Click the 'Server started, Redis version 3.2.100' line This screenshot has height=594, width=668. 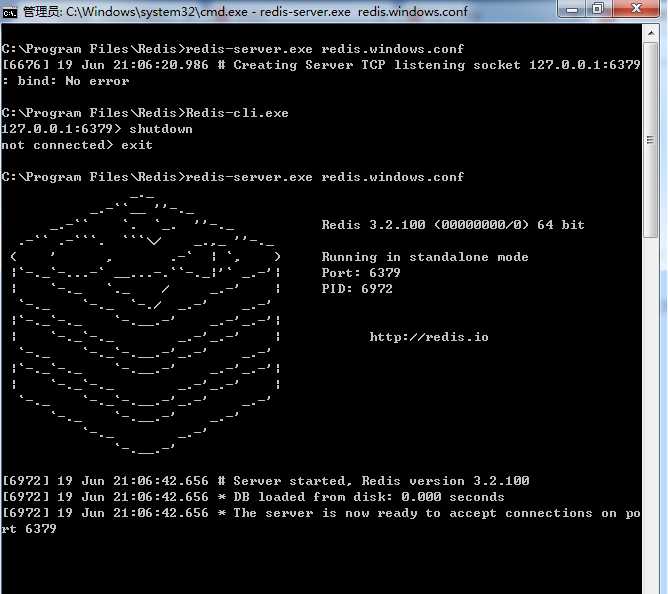click(x=265, y=481)
